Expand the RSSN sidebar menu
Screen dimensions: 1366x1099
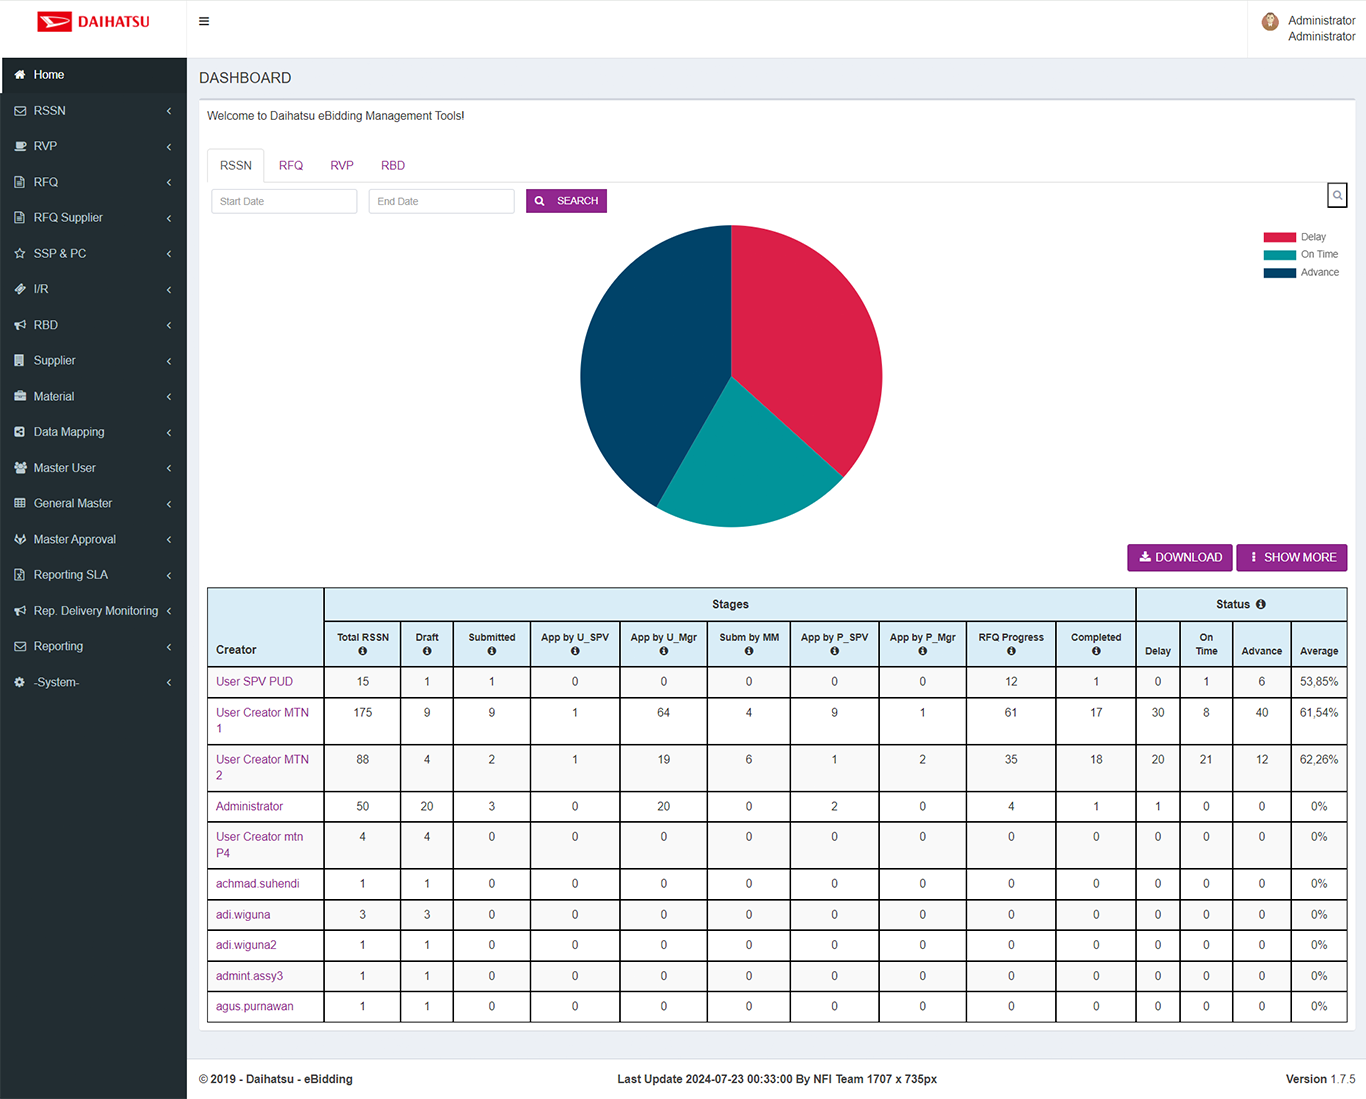93,110
